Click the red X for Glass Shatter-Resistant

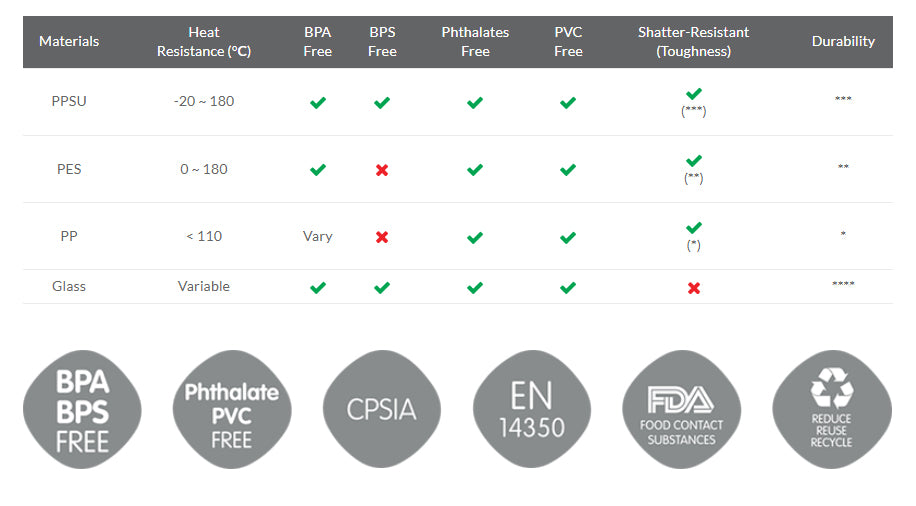click(x=694, y=288)
